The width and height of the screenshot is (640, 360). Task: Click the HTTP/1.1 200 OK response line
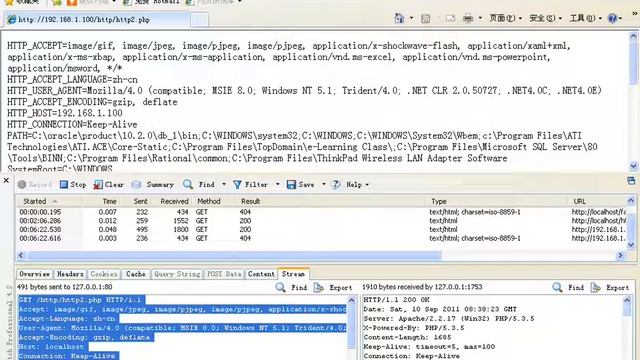[396, 300]
